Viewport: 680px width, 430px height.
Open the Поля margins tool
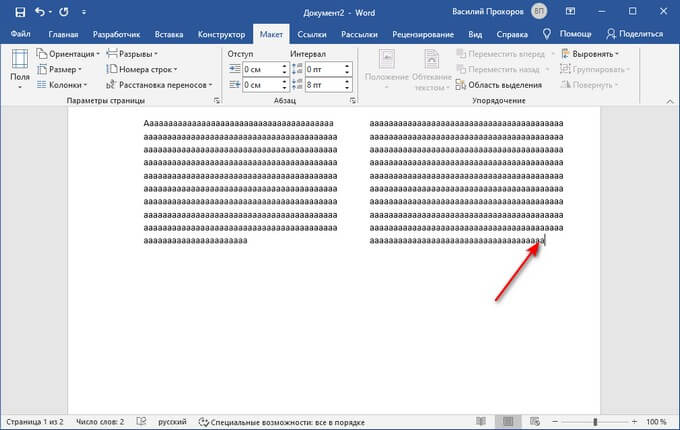point(20,69)
